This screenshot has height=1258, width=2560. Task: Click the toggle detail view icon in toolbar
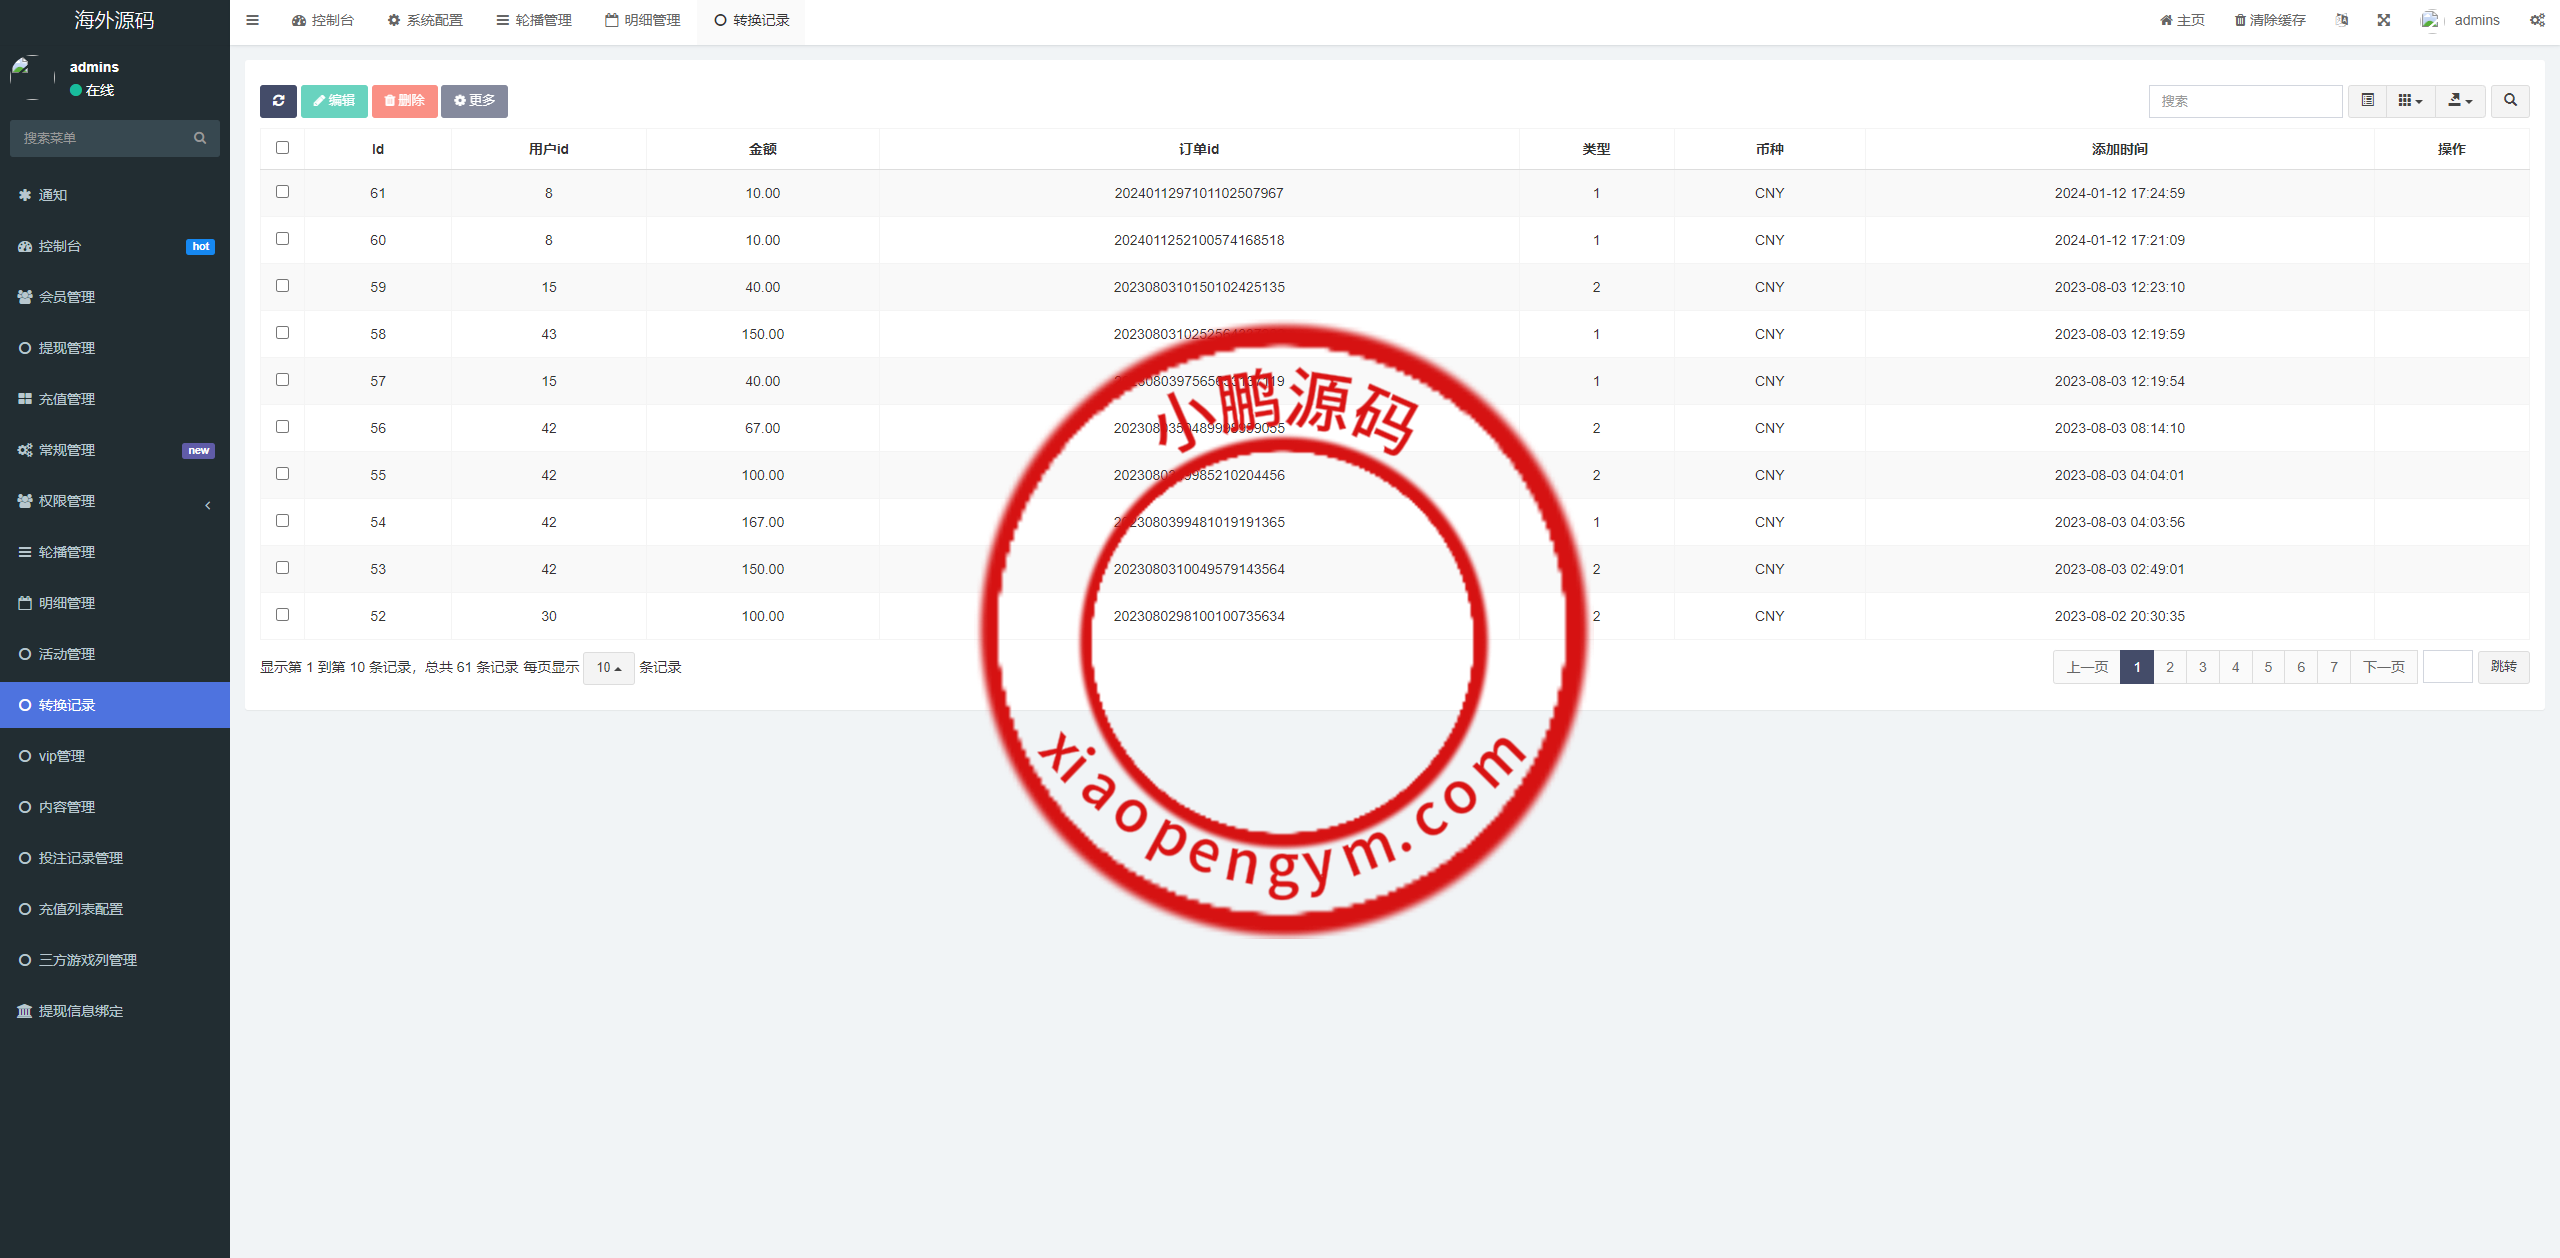(x=2367, y=101)
